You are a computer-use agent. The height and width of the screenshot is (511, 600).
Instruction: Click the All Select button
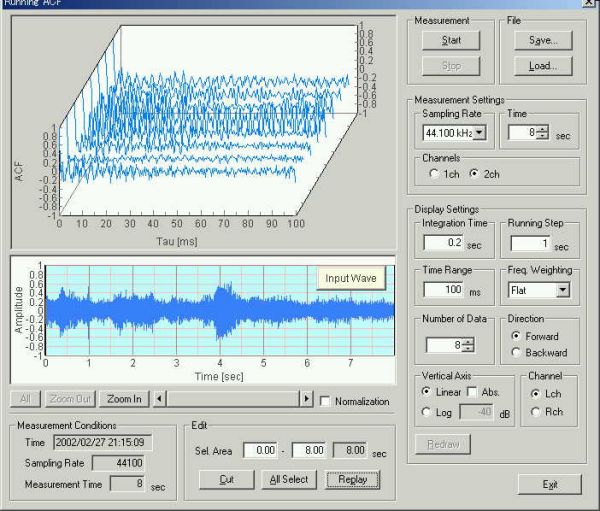(x=289, y=480)
